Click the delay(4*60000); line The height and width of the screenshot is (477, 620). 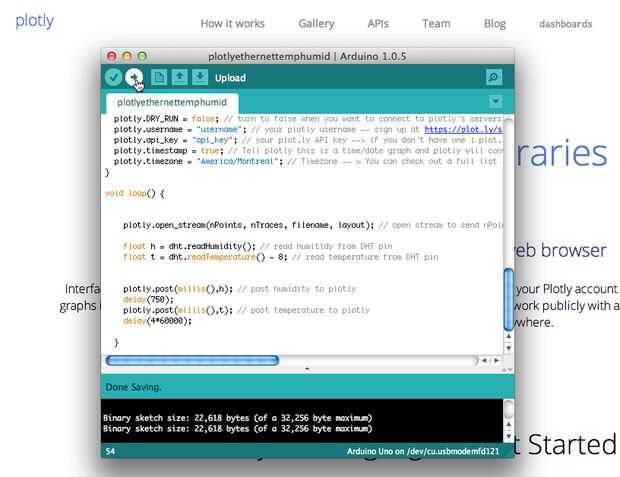pos(157,321)
